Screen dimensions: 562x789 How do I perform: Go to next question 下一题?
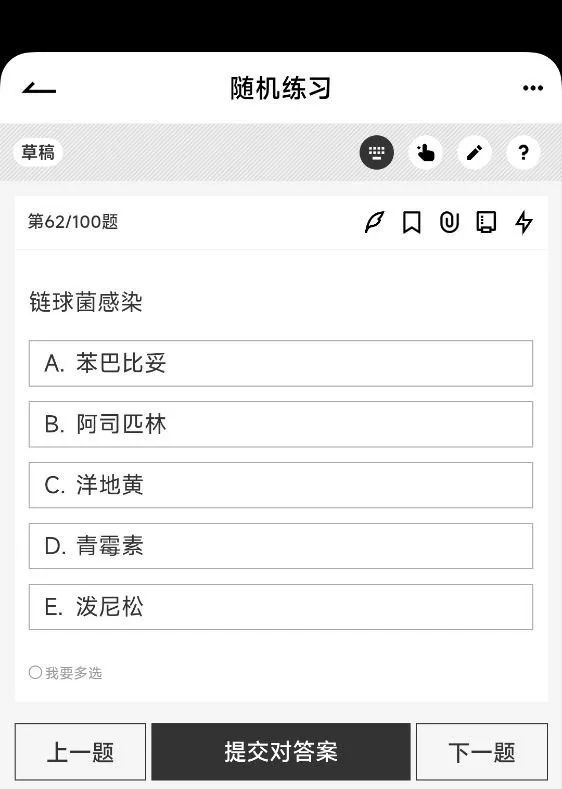(482, 752)
